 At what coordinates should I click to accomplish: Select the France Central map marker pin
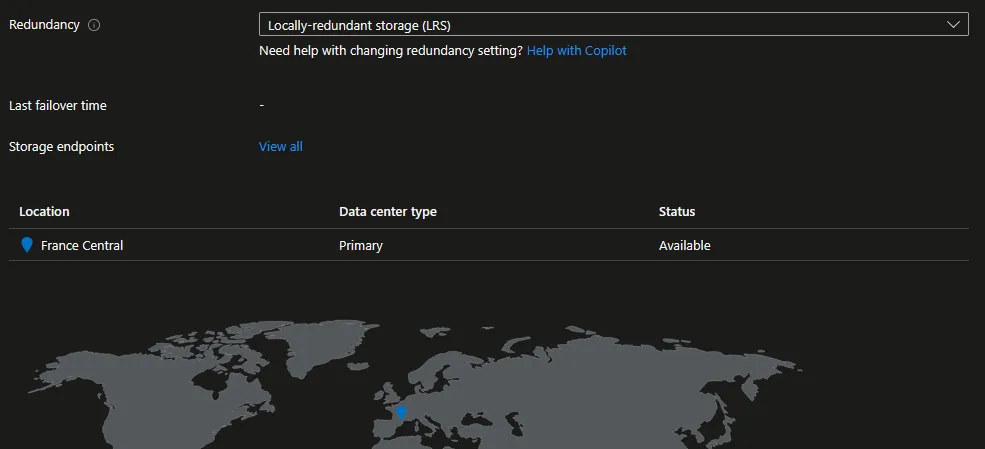point(401,413)
